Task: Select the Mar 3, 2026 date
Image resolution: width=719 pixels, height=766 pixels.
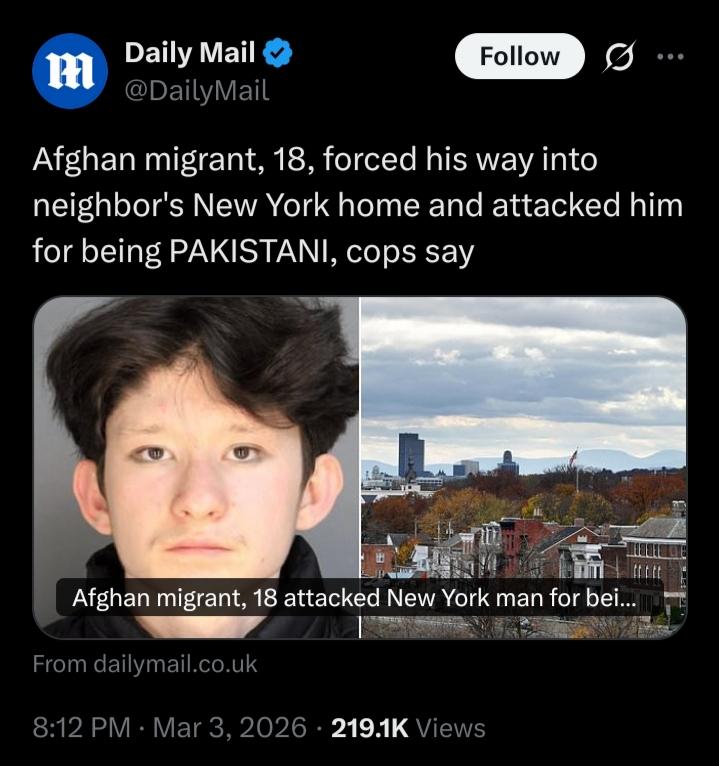Action: 230,727
